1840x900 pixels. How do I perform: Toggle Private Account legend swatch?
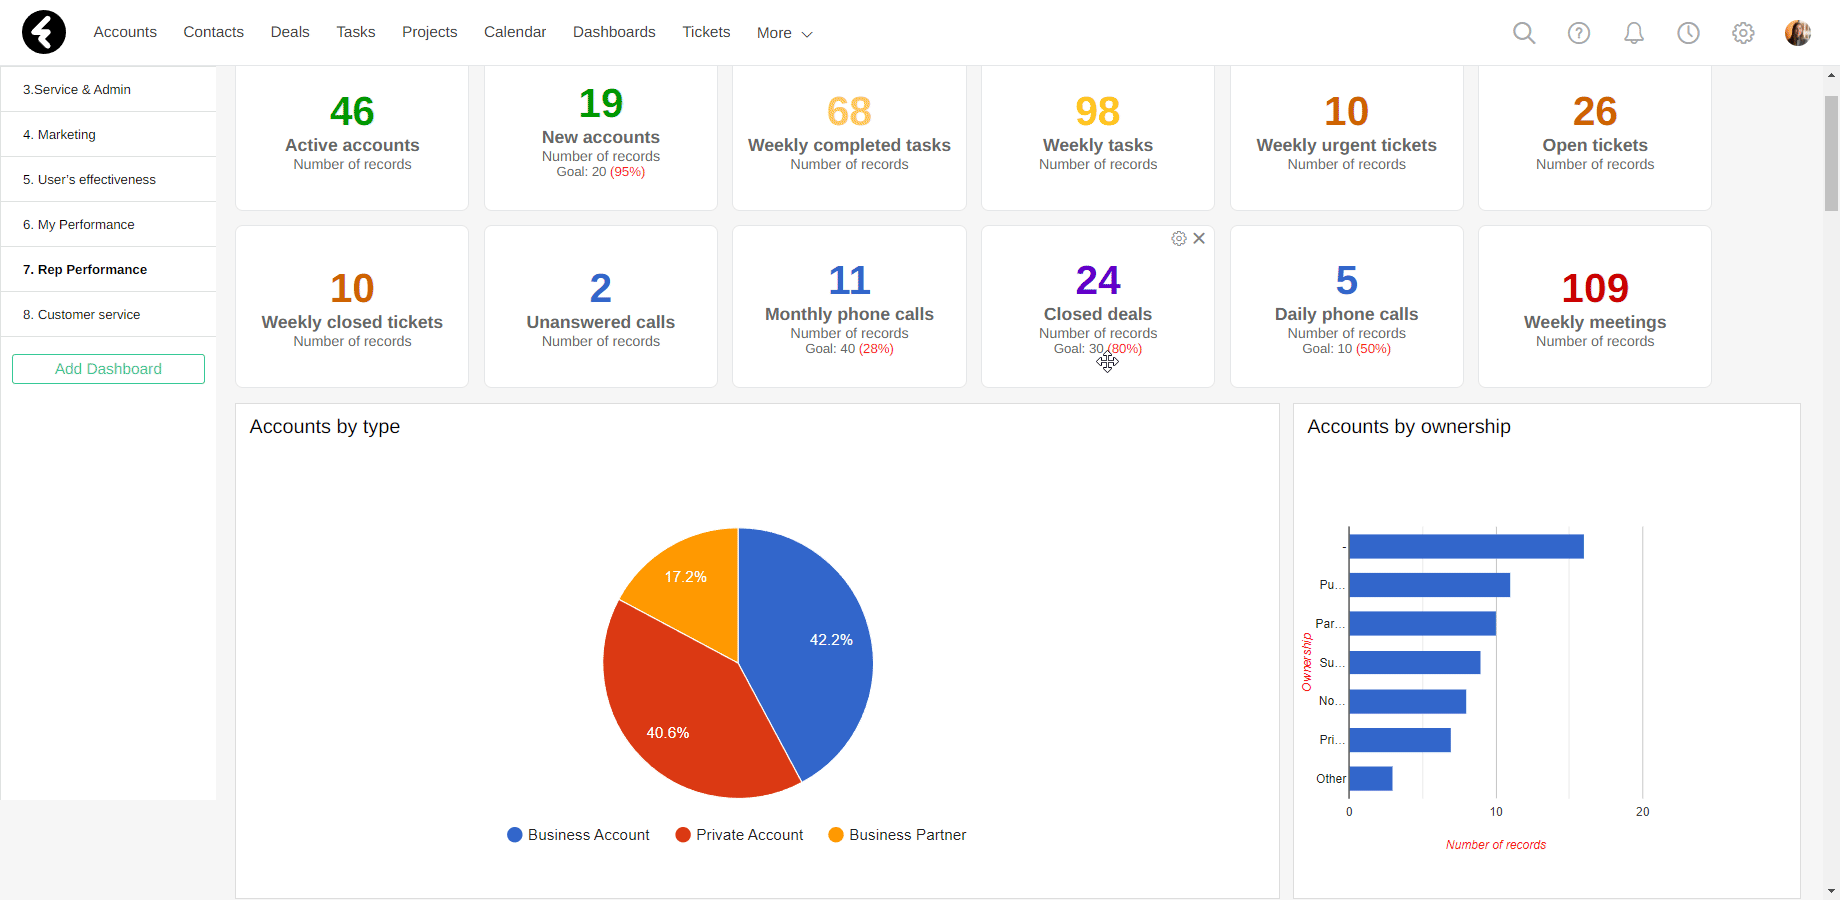pos(683,835)
